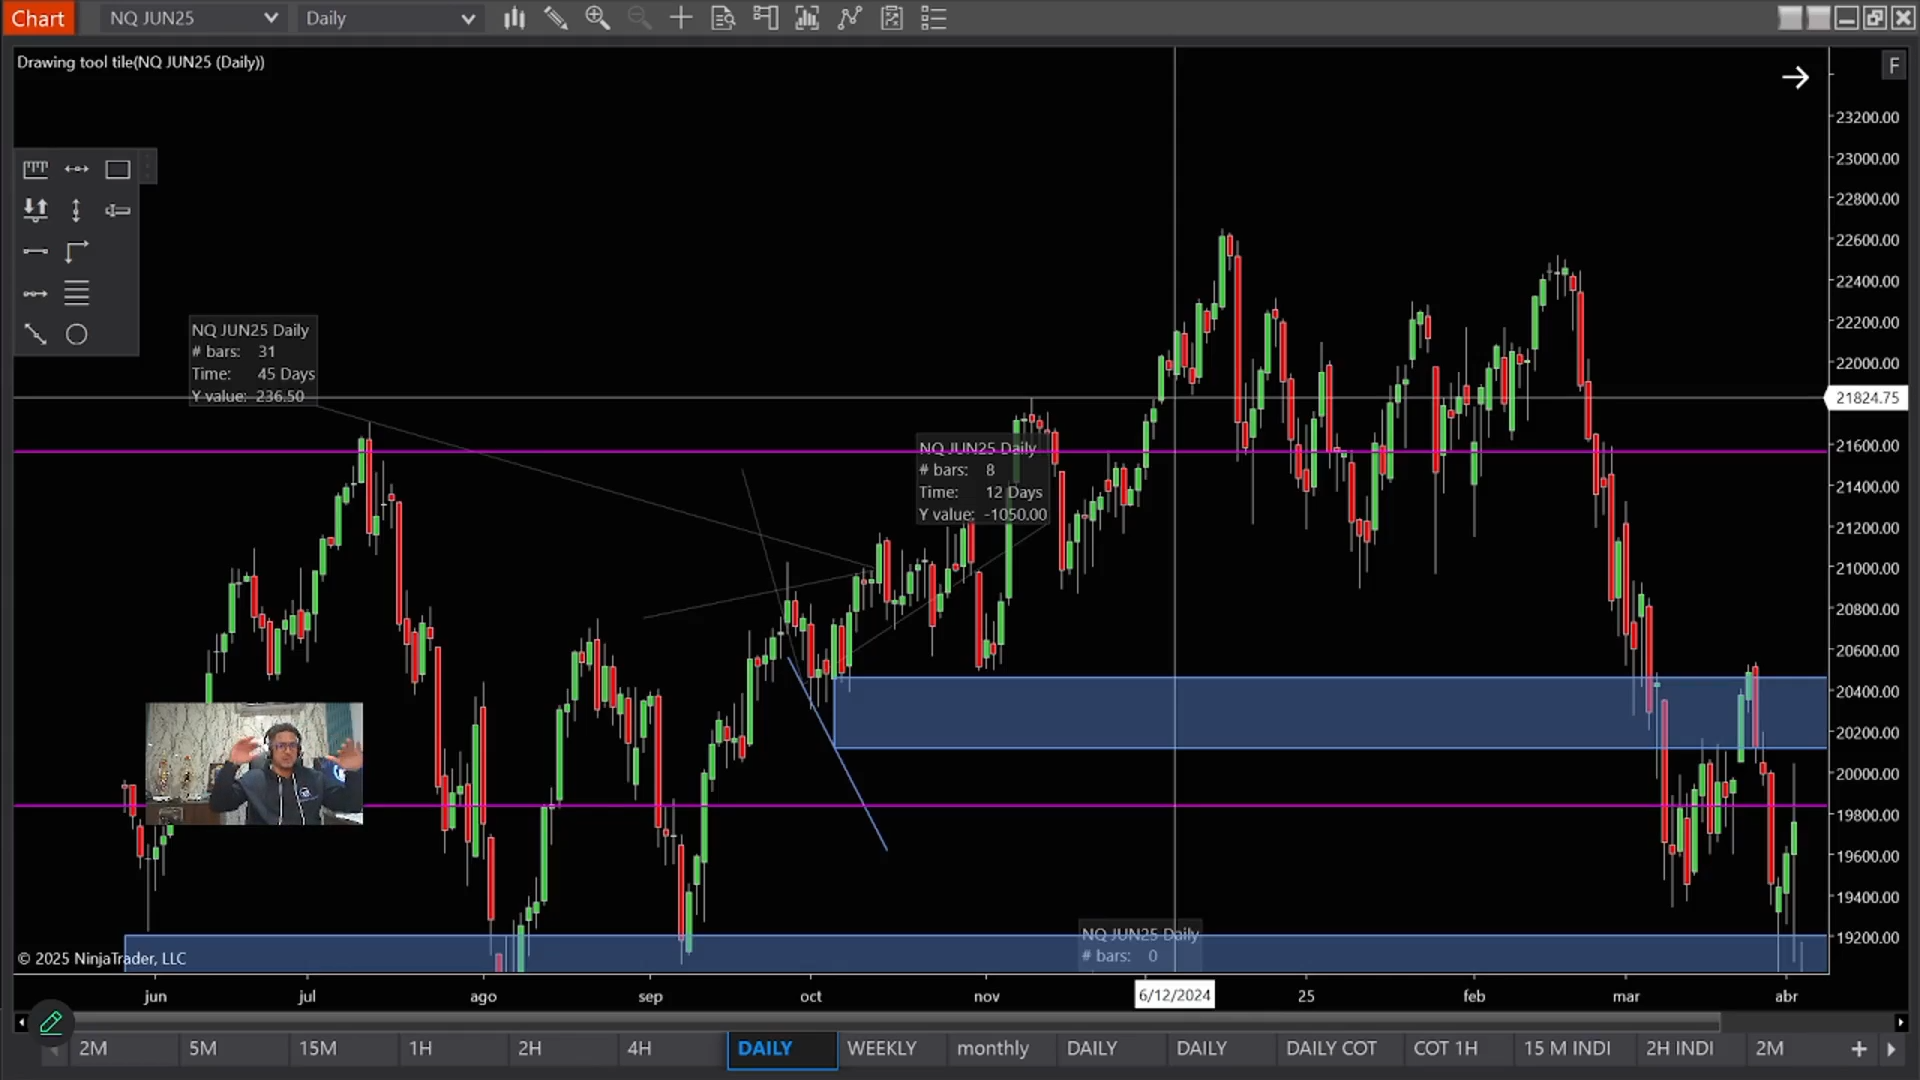Select the horizontal double-arrow line tool
This screenshot has width=1920, height=1080.
point(77,169)
